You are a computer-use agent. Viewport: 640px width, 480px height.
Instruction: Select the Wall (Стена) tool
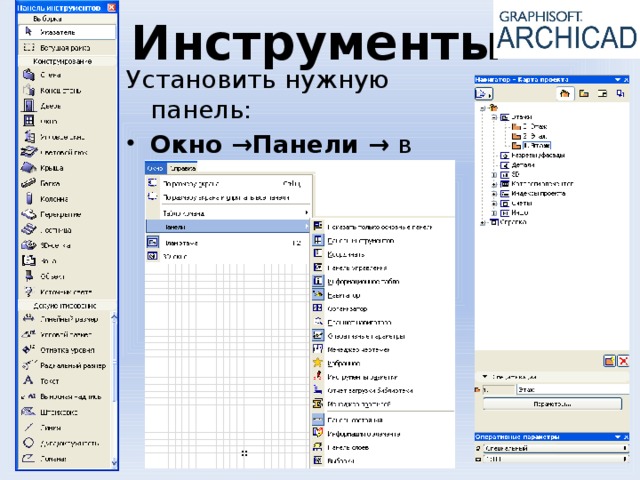(x=67, y=75)
